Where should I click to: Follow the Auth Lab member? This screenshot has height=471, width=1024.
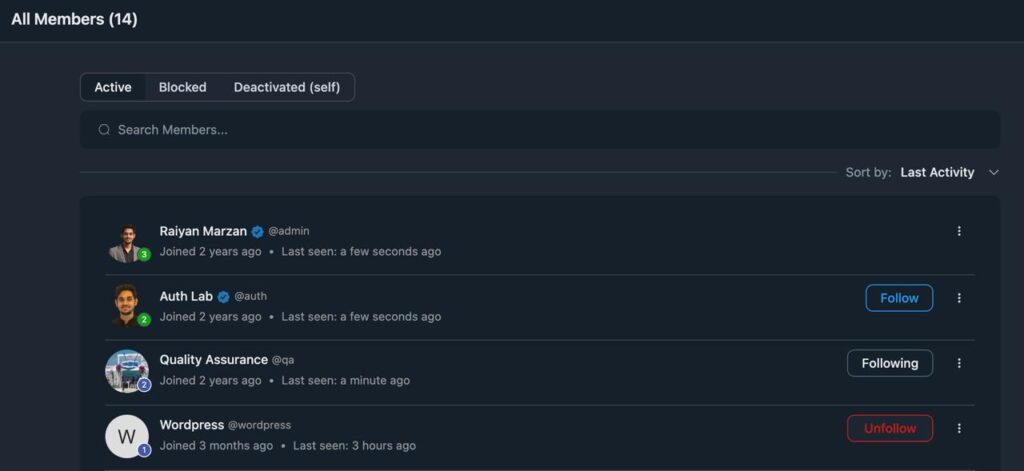(x=899, y=298)
